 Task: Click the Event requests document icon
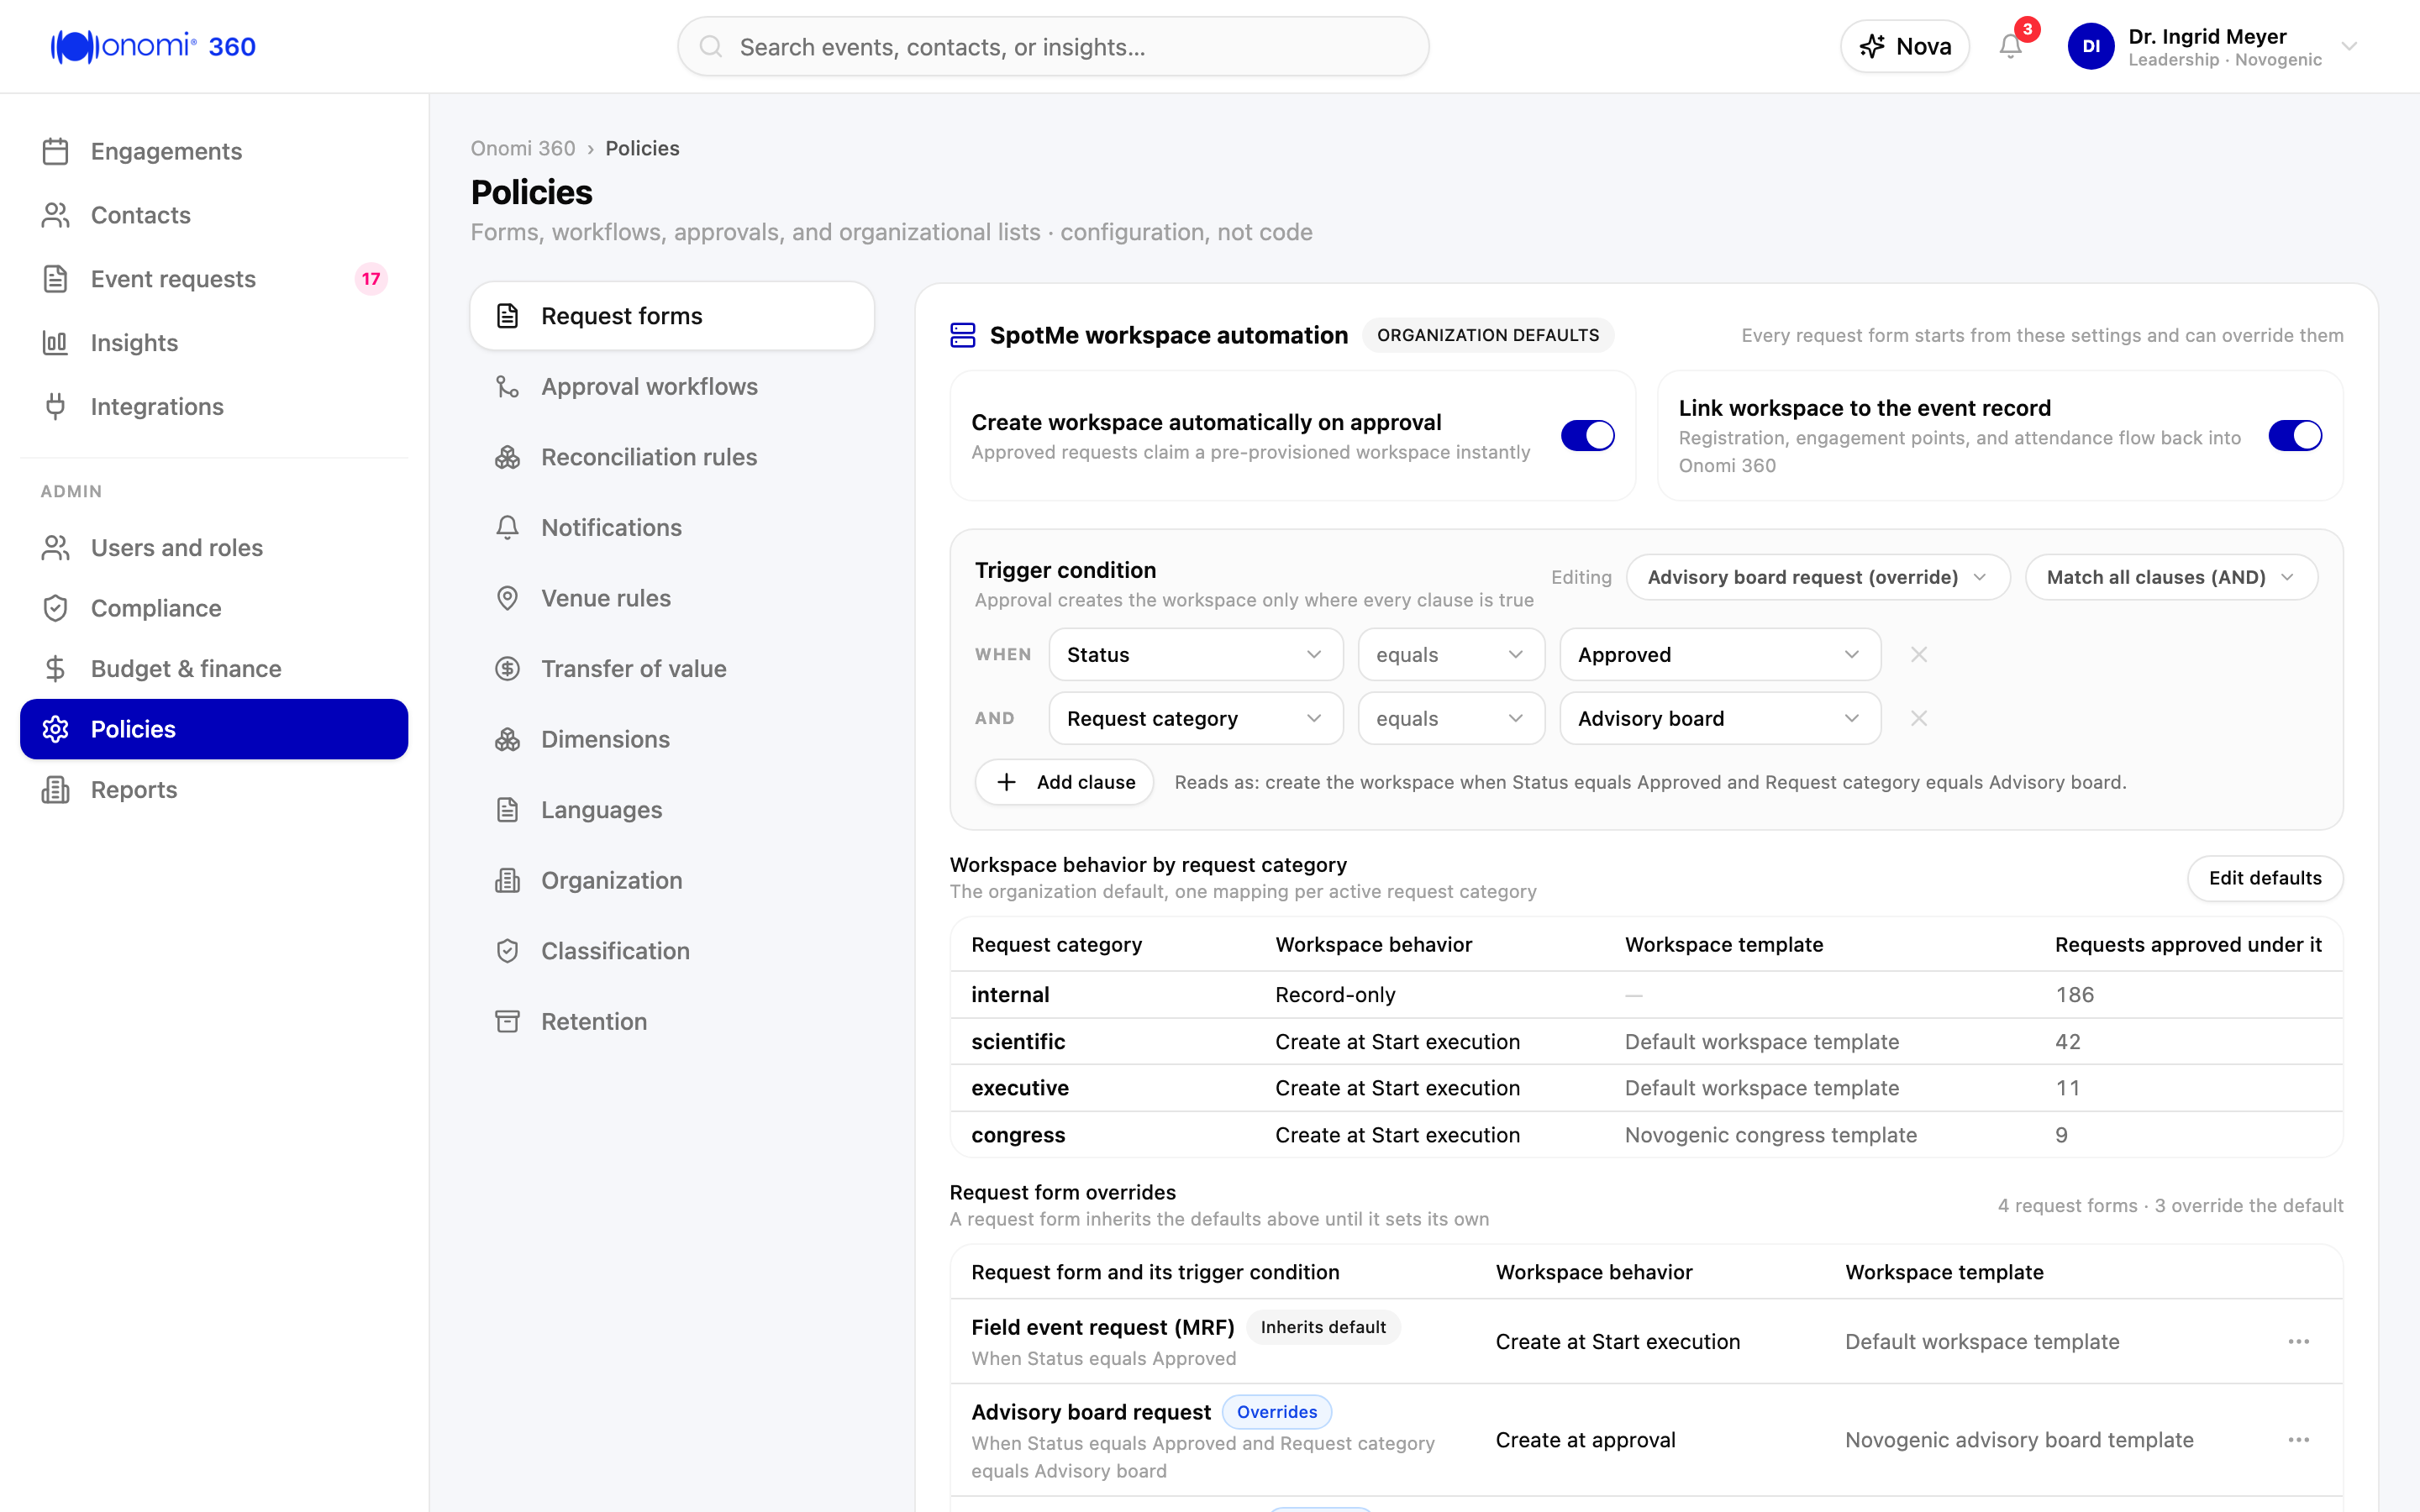tap(55, 279)
